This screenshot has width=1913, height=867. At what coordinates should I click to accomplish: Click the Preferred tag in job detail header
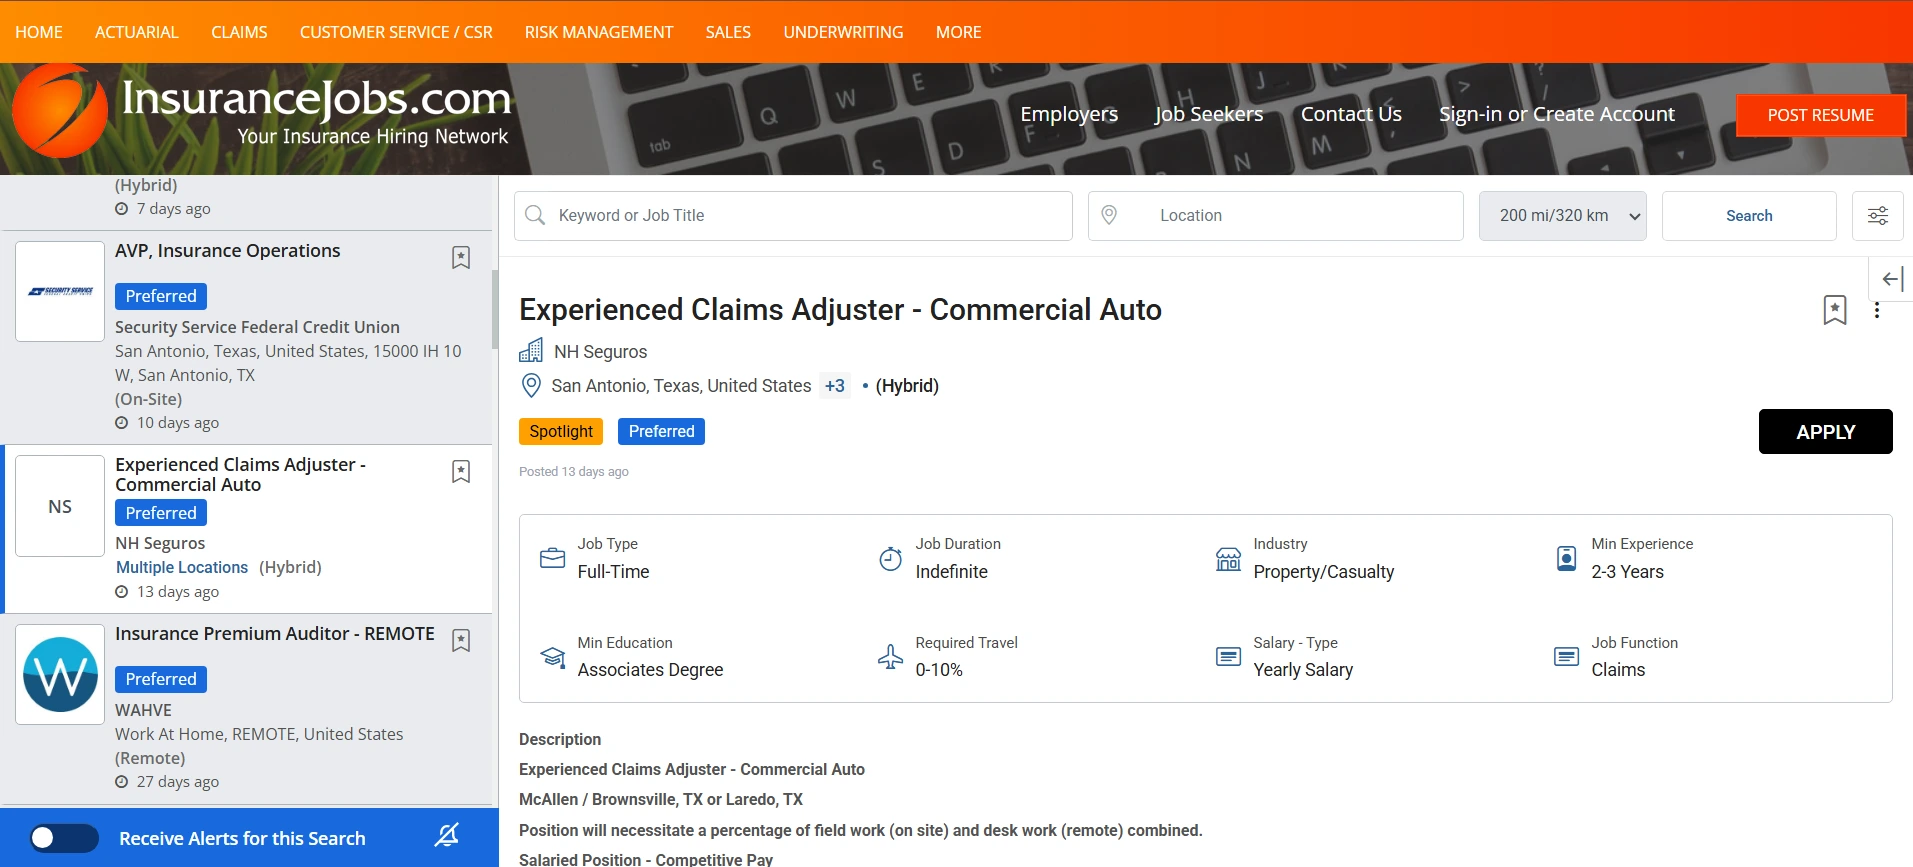click(x=661, y=431)
